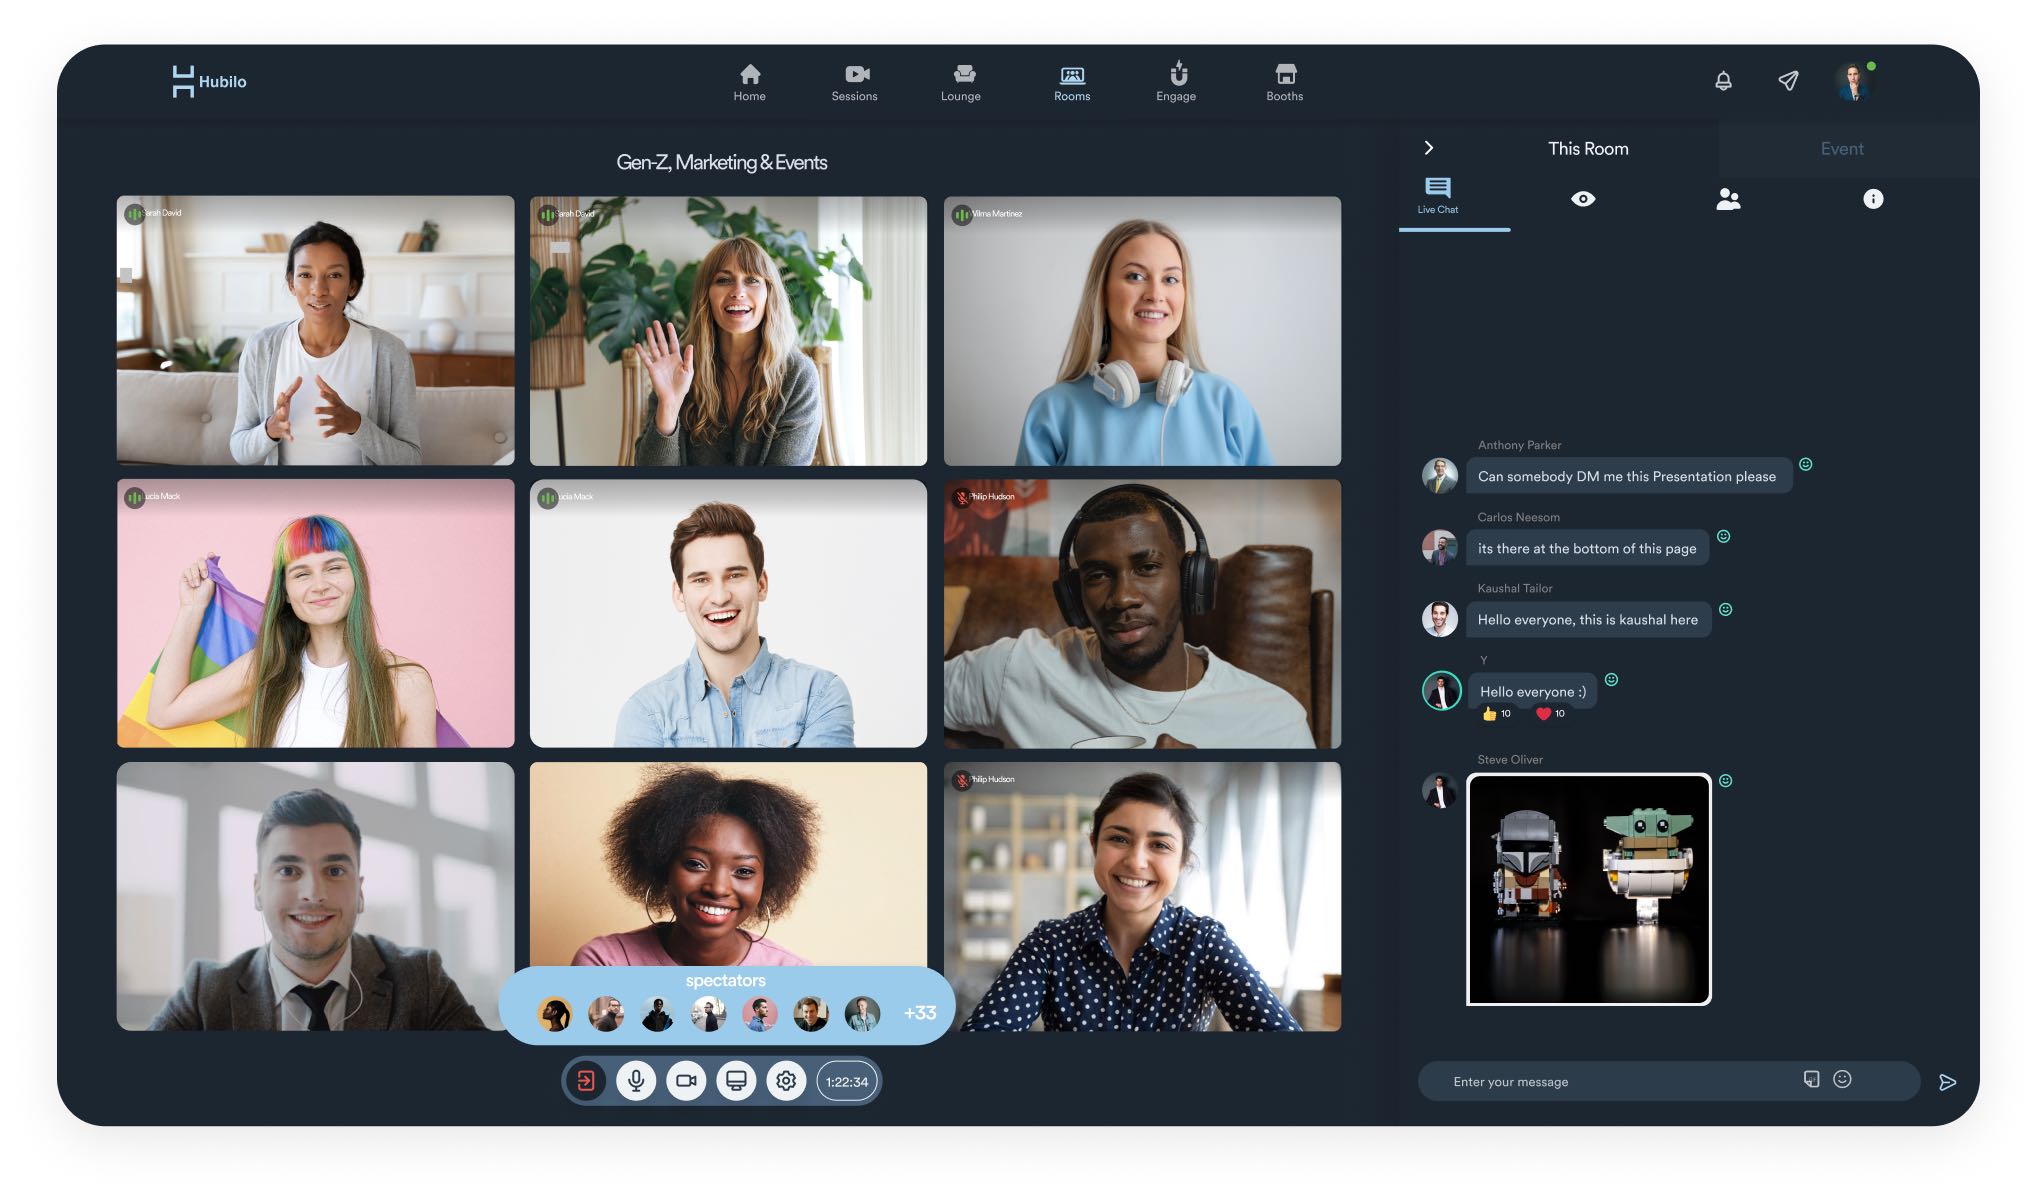The image size is (2037, 1195).
Task: Open the emoji picker in message box
Action: 1842,1079
